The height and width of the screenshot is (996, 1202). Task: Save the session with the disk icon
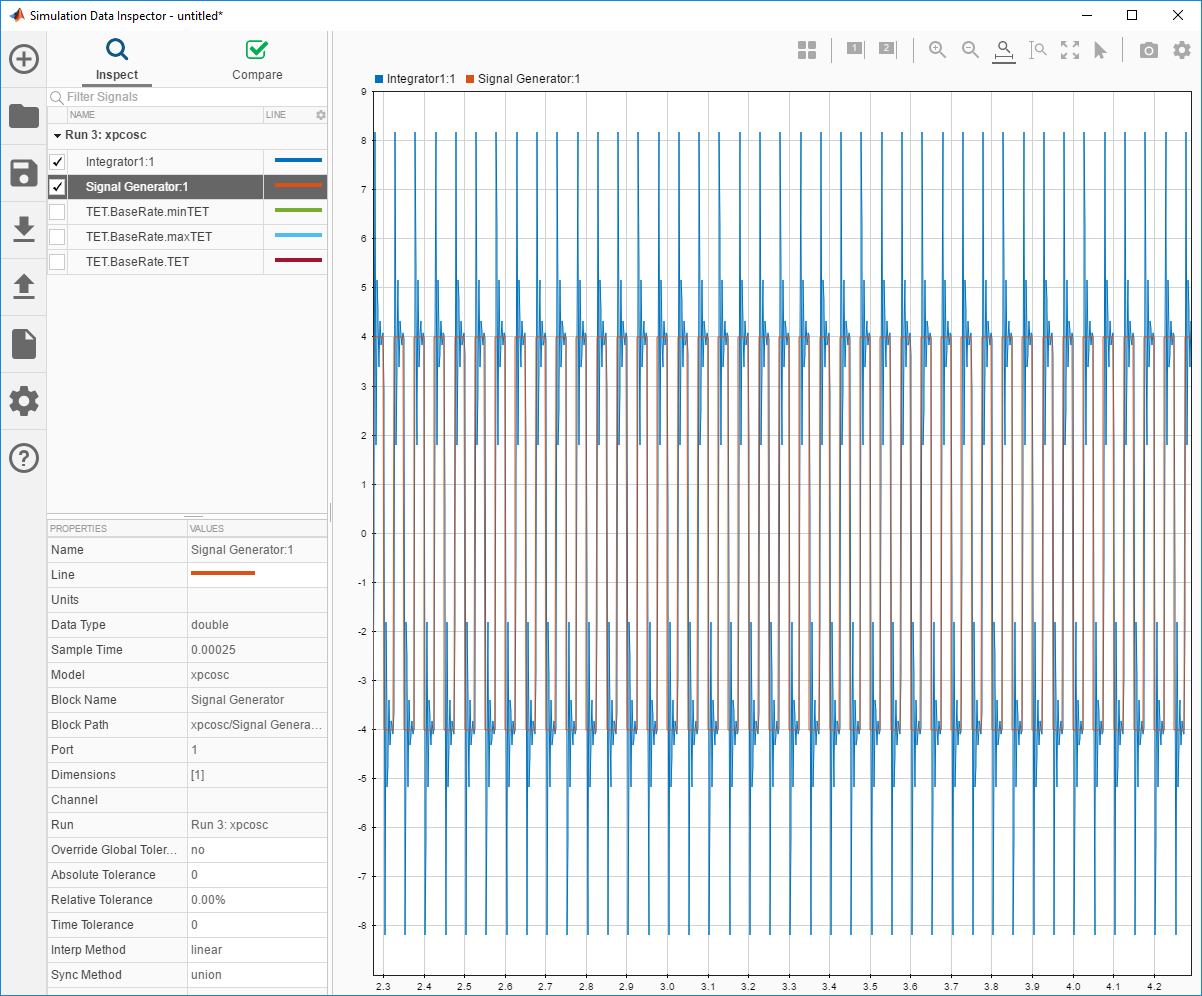point(24,173)
